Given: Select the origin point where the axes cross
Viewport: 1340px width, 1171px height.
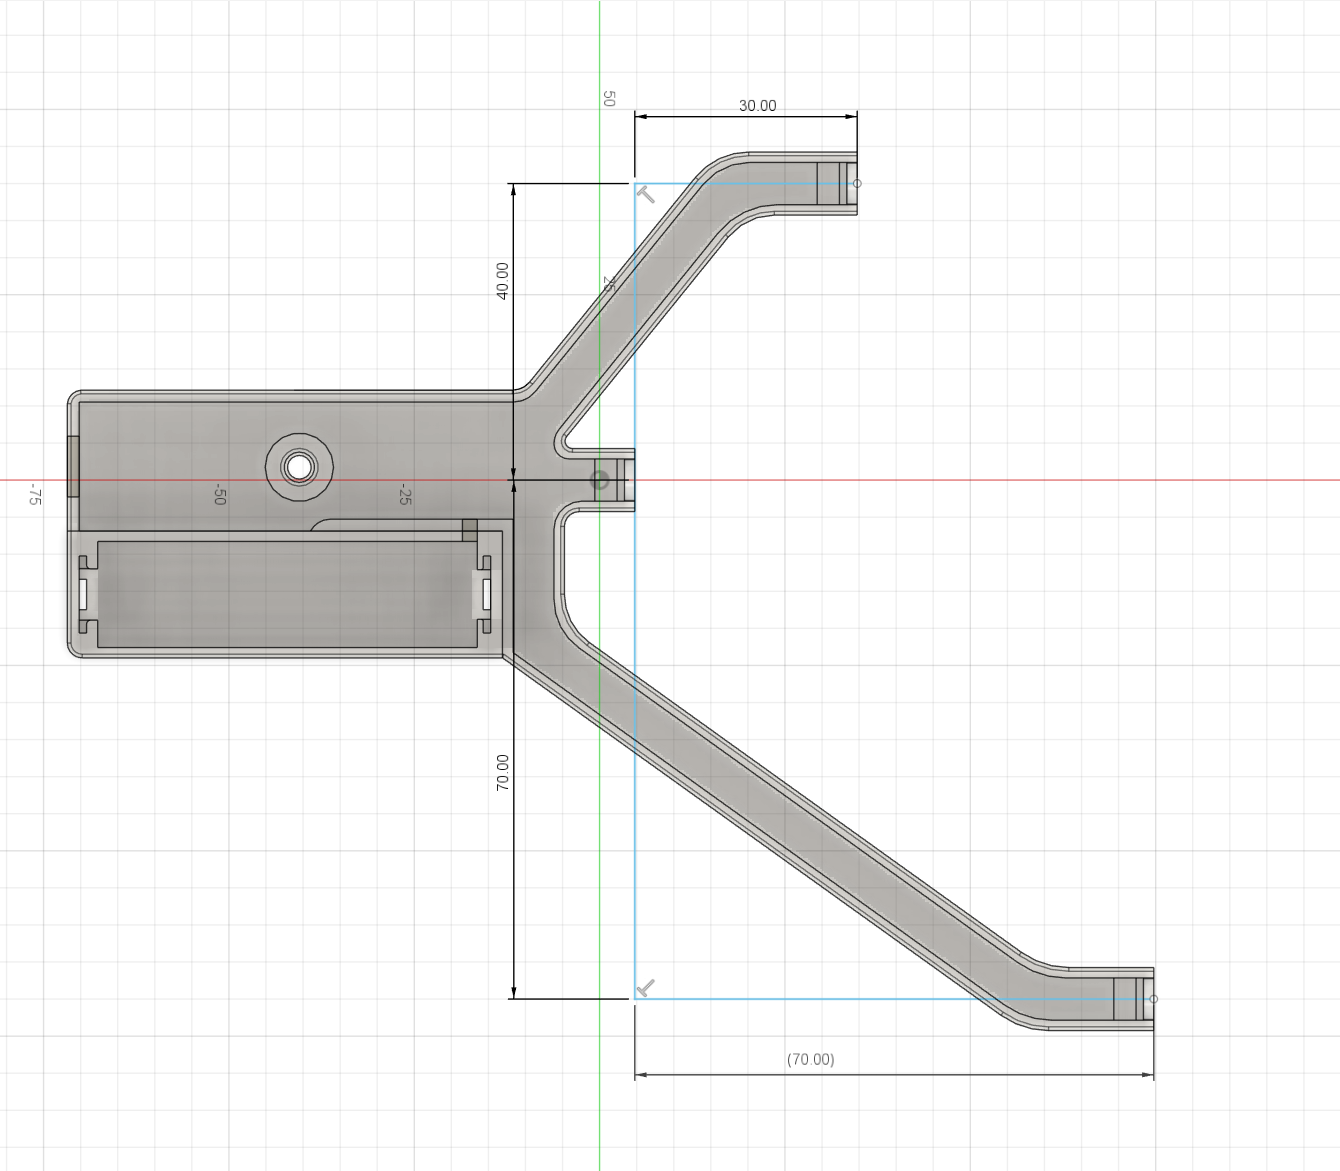Looking at the screenshot, I should 600,480.
